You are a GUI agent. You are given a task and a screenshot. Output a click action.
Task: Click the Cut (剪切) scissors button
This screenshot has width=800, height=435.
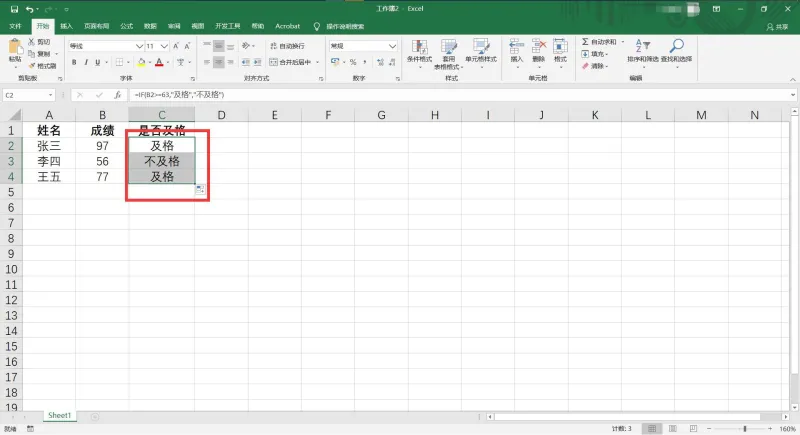[x=39, y=42]
